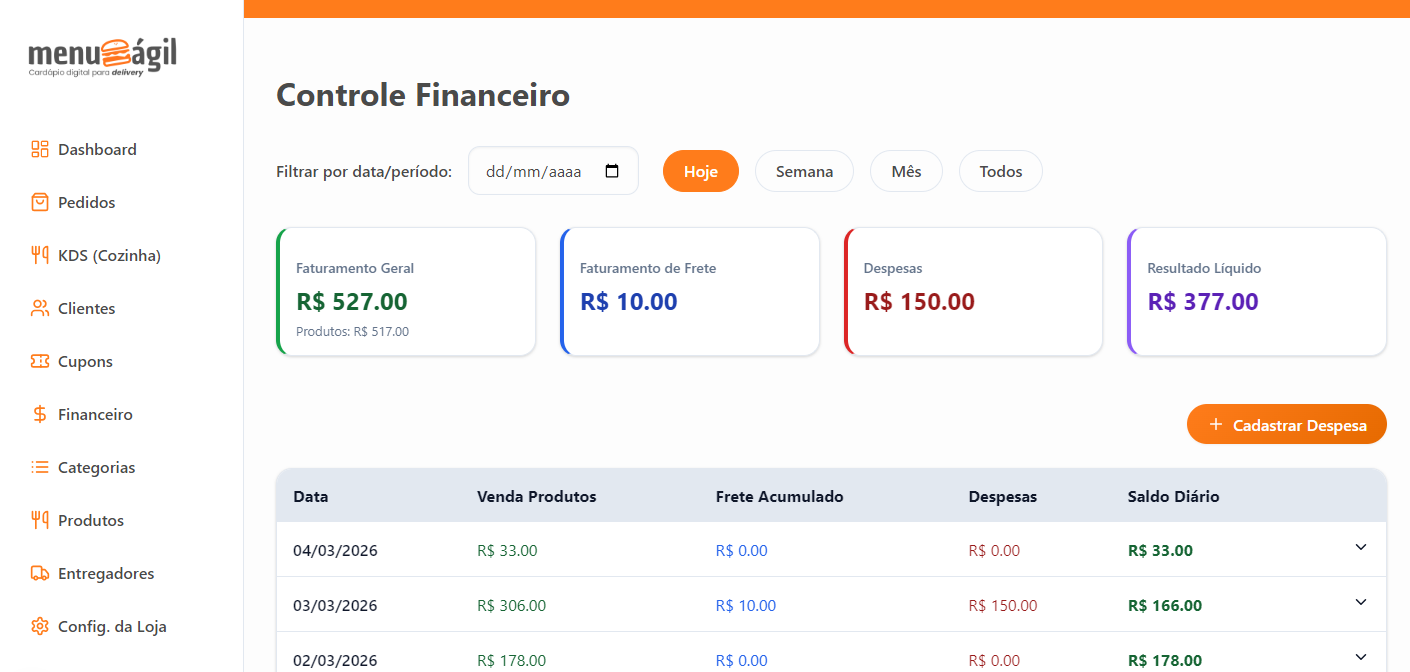Click the Clientes people icon
Image resolution: width=1410 pixels, height=672 pixels.
pos(40,309)
